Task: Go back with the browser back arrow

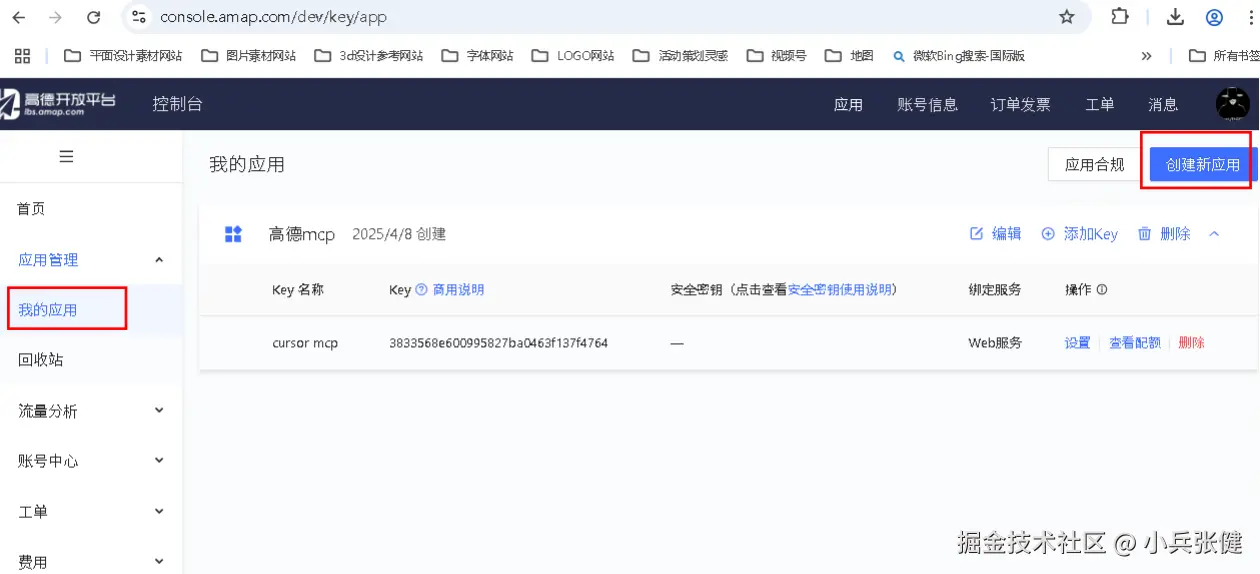Action: coord(18,17)
